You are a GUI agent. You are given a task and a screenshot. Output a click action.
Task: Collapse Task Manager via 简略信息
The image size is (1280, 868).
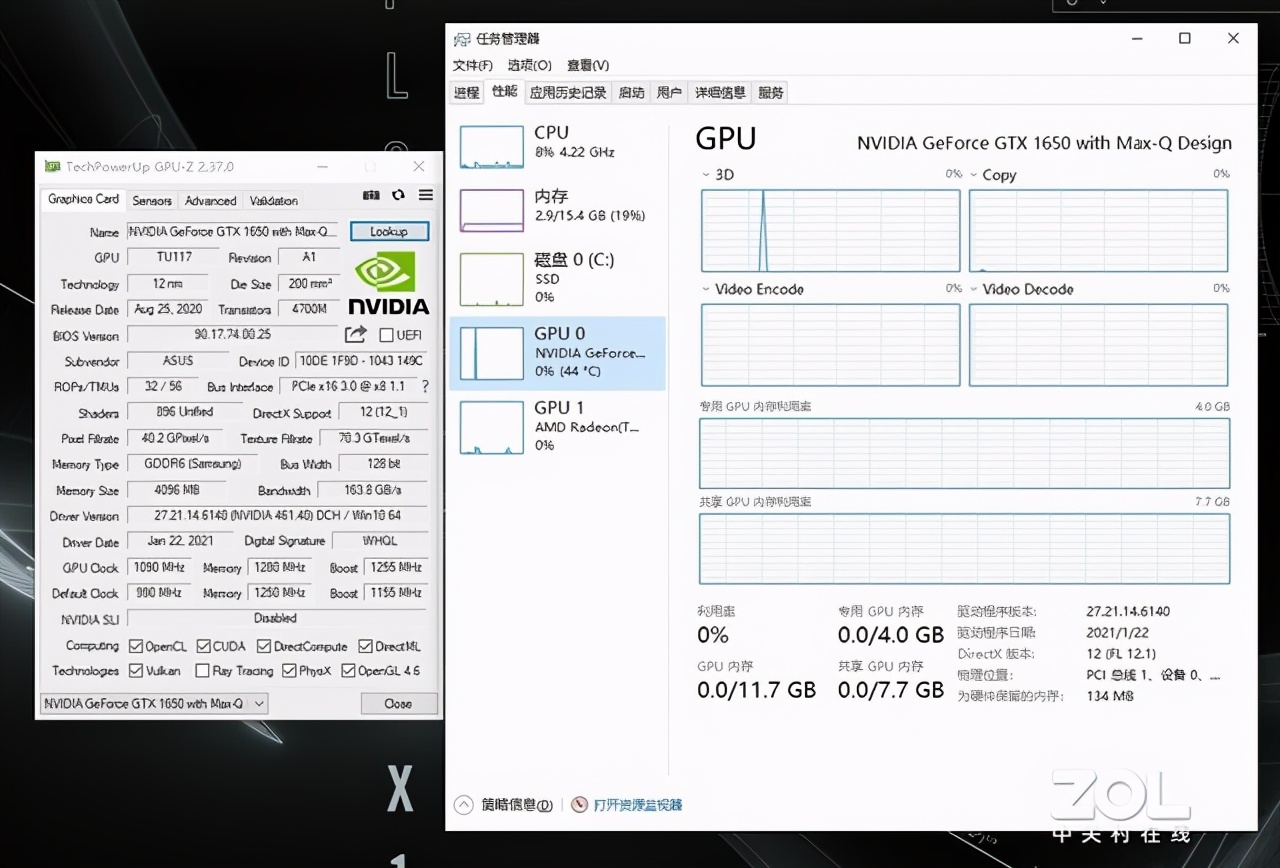[505, 804]
